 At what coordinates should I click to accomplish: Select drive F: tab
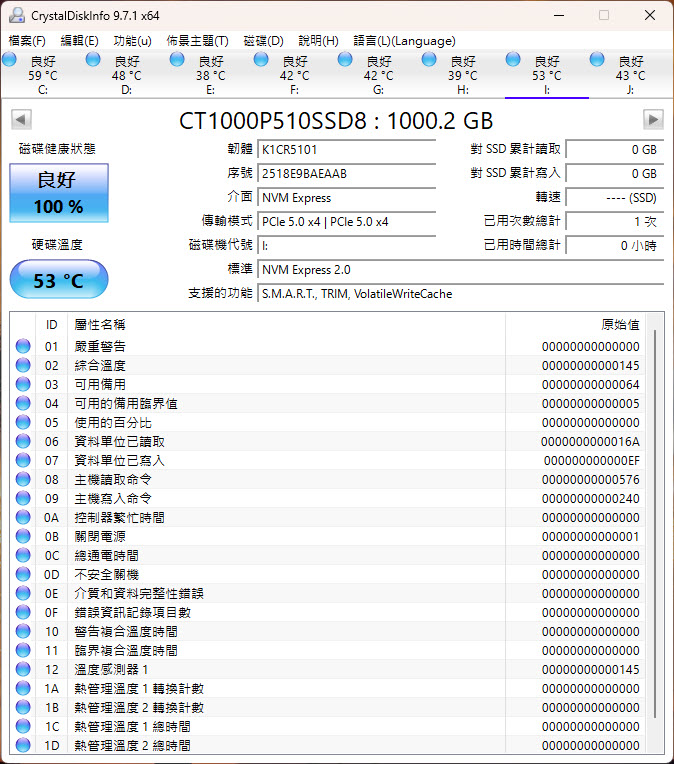[294, 75]
